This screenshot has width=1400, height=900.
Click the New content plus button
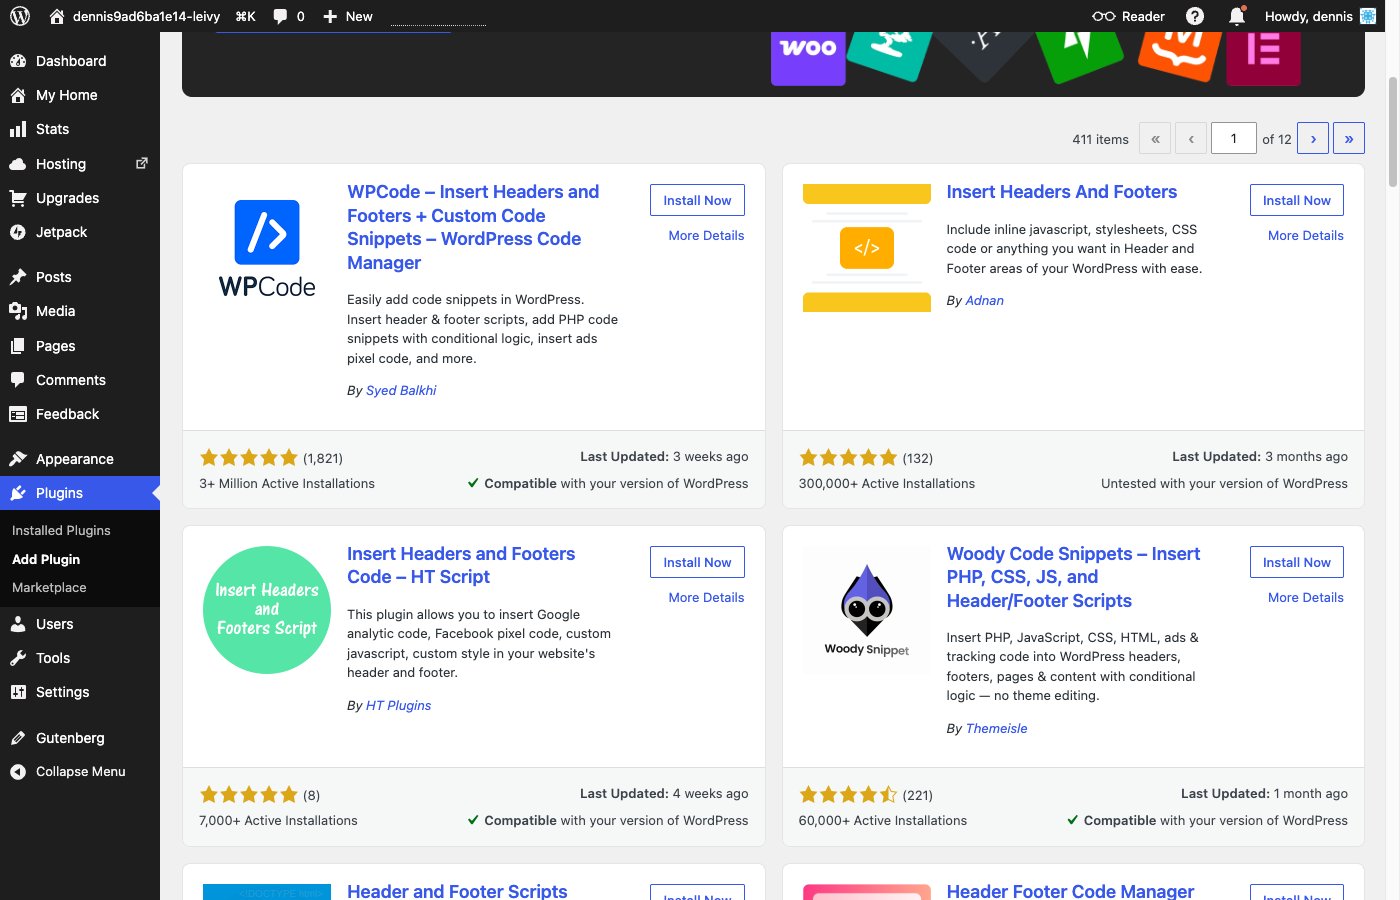tap(347, 16)
